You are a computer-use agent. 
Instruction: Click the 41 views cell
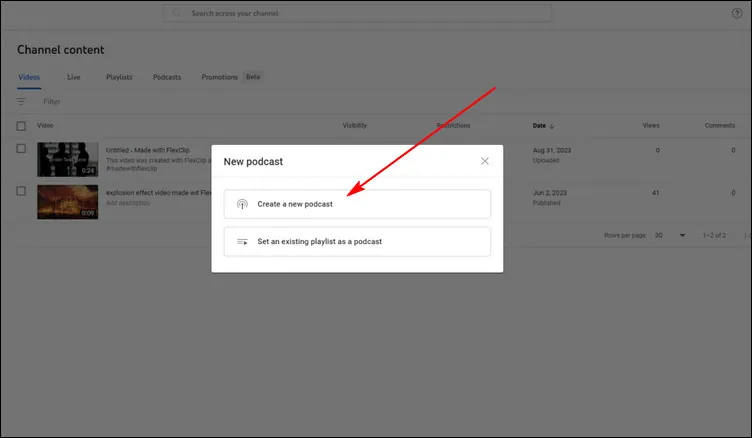(x=655, y=193)
